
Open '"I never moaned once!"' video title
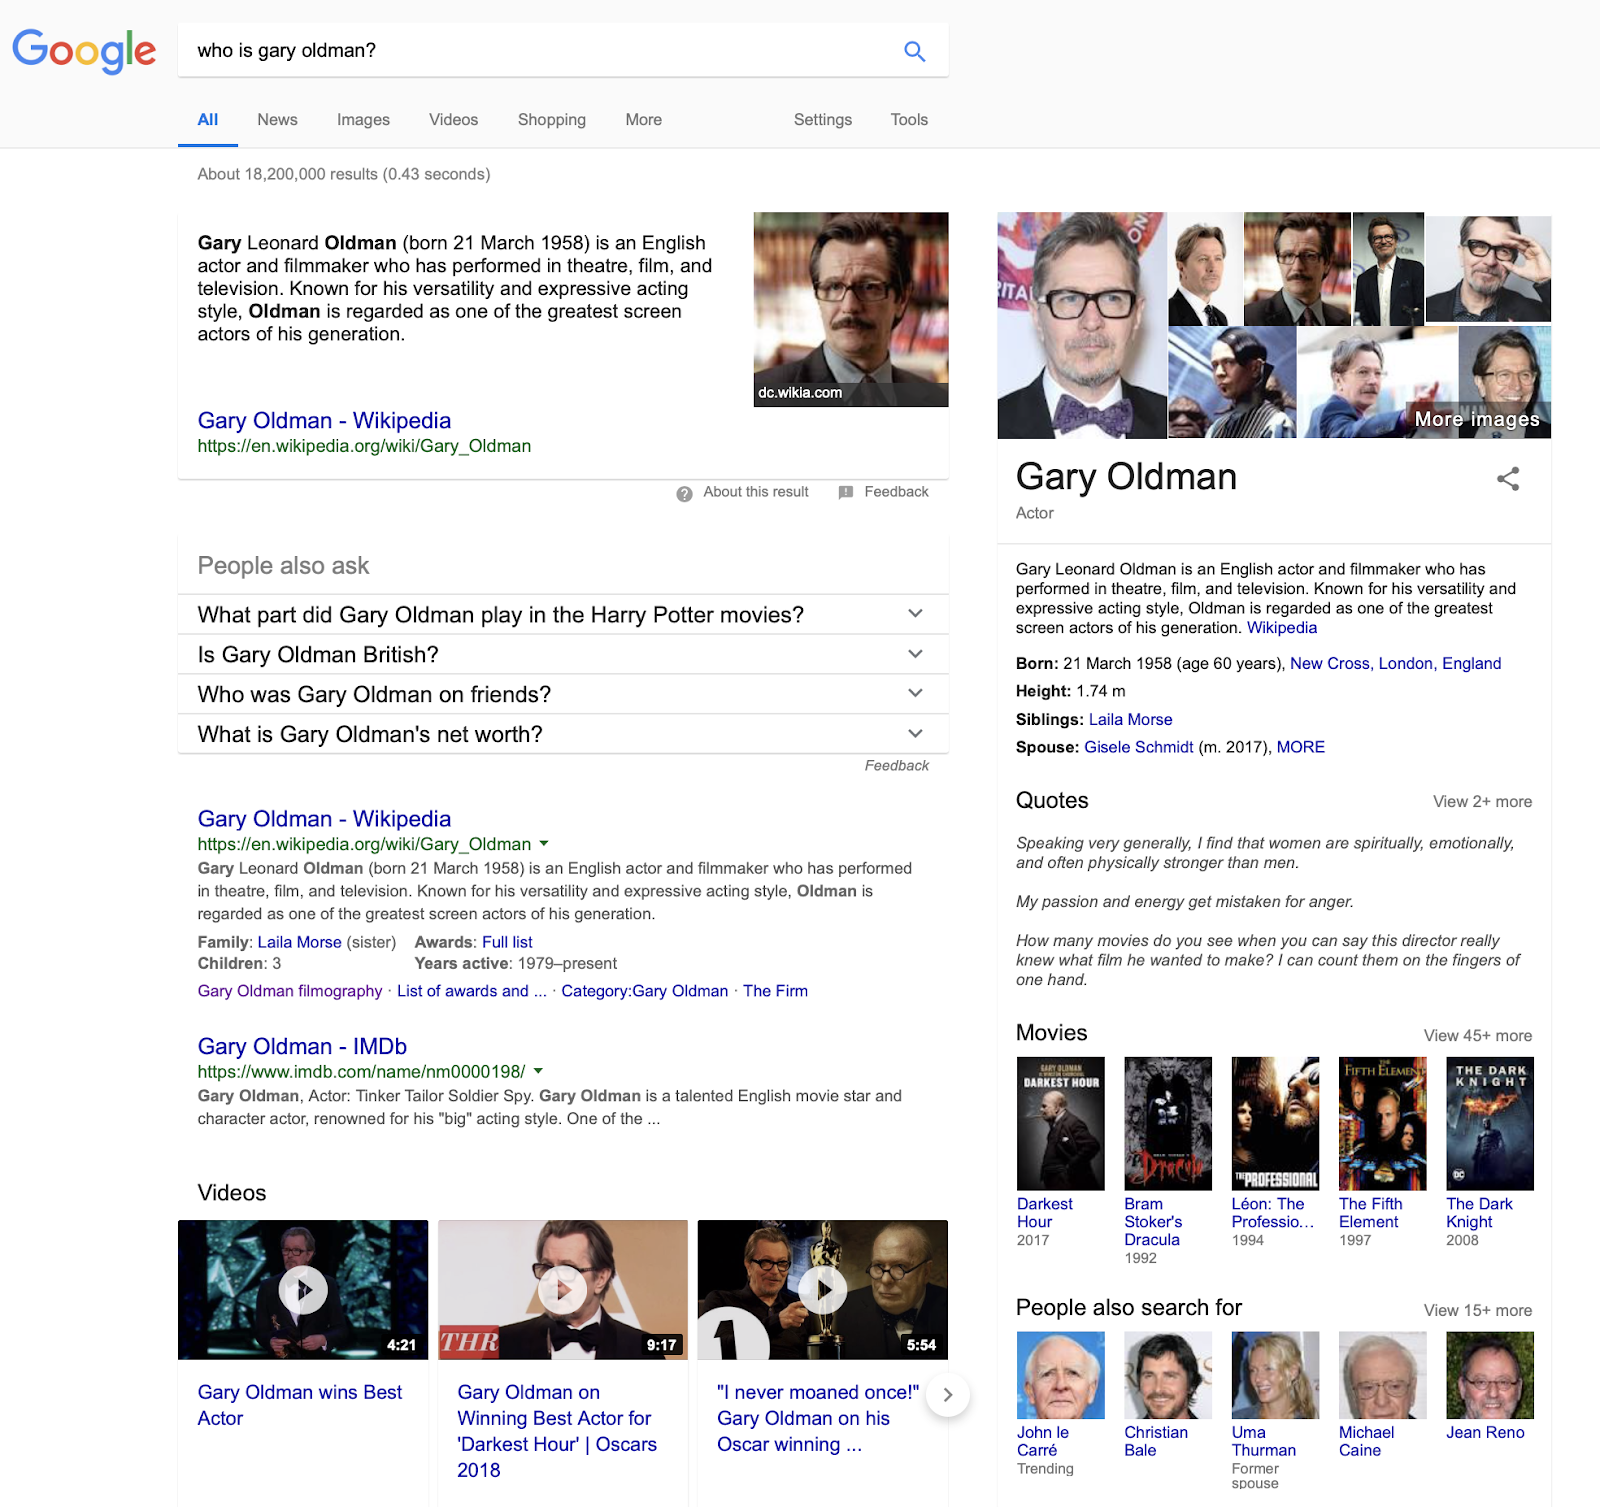[x=817, y=1418]
